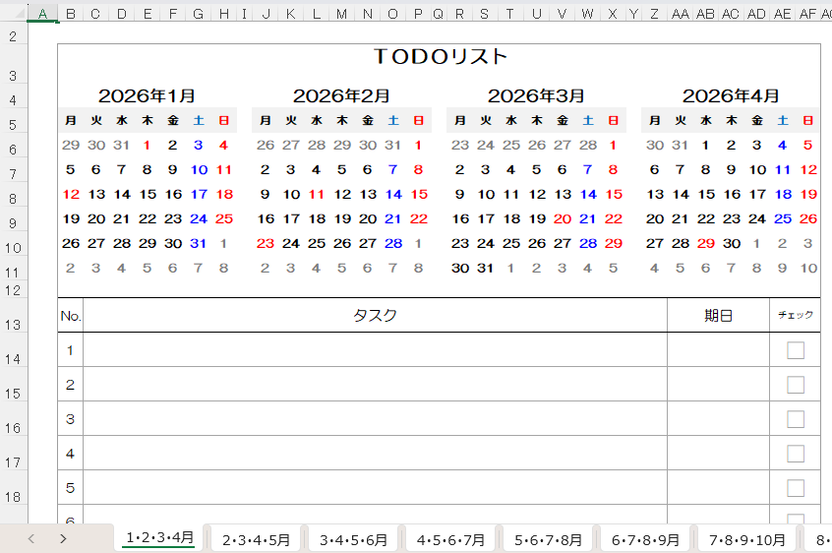
Task: Select the TODOリスト title cell
Action: (441, 57)
